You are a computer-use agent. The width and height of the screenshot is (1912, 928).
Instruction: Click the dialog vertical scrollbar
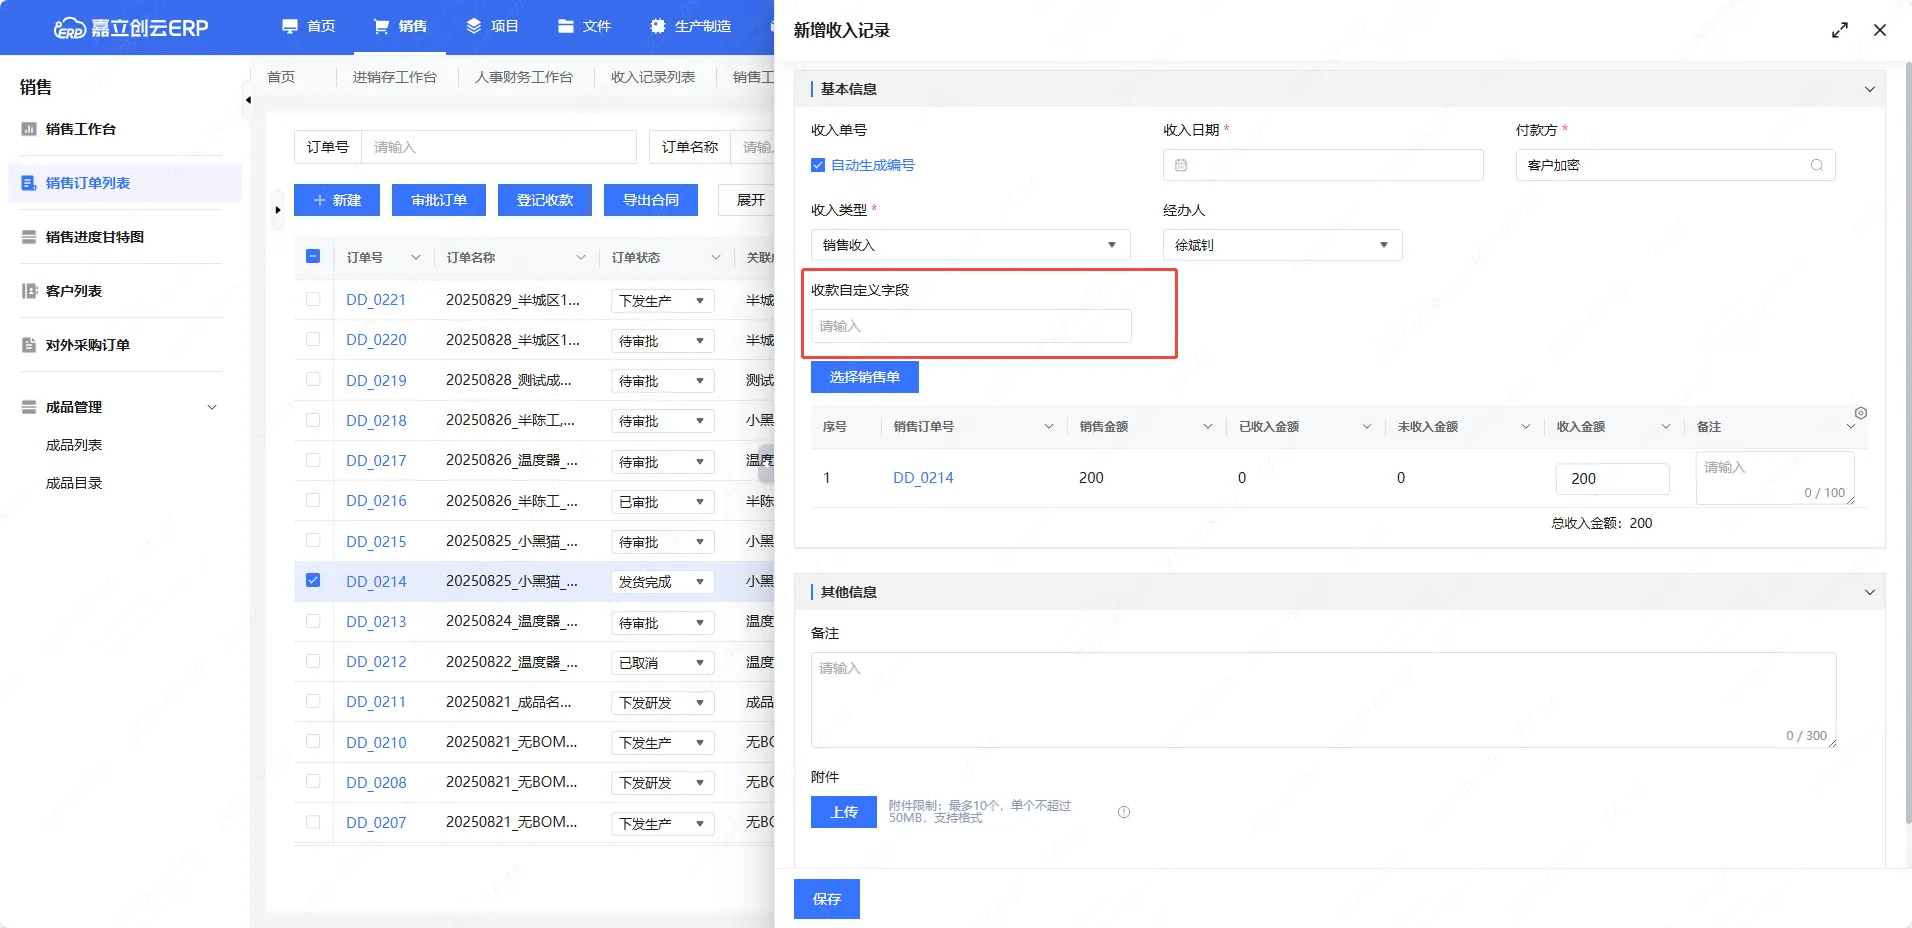pos(1907,440)
